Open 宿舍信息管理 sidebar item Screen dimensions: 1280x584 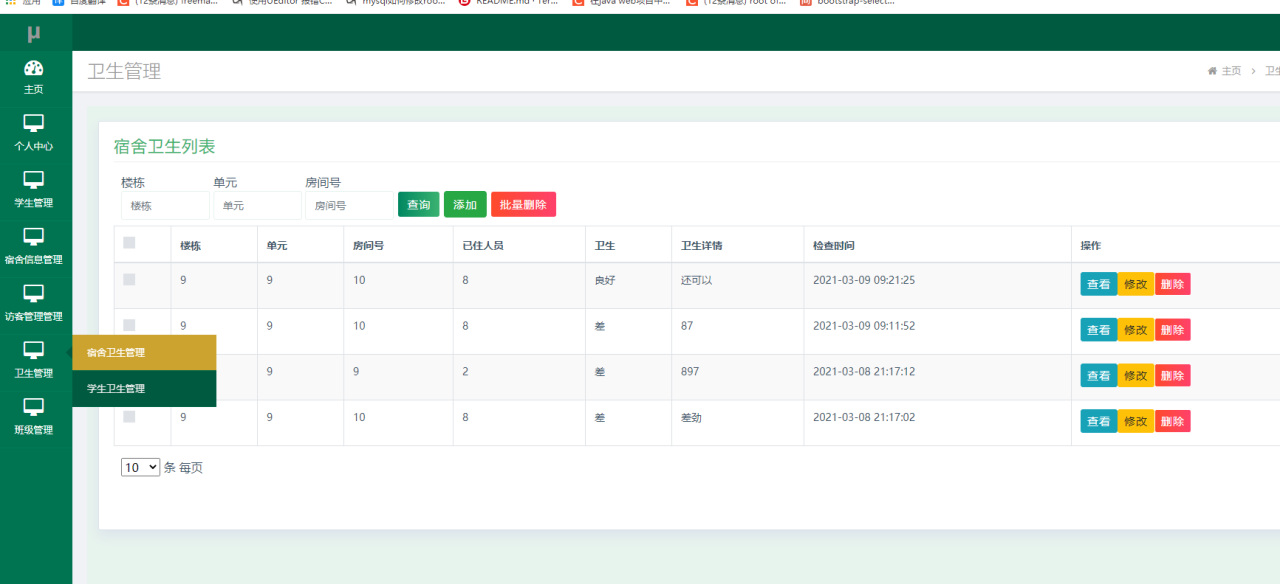point(34,246)
